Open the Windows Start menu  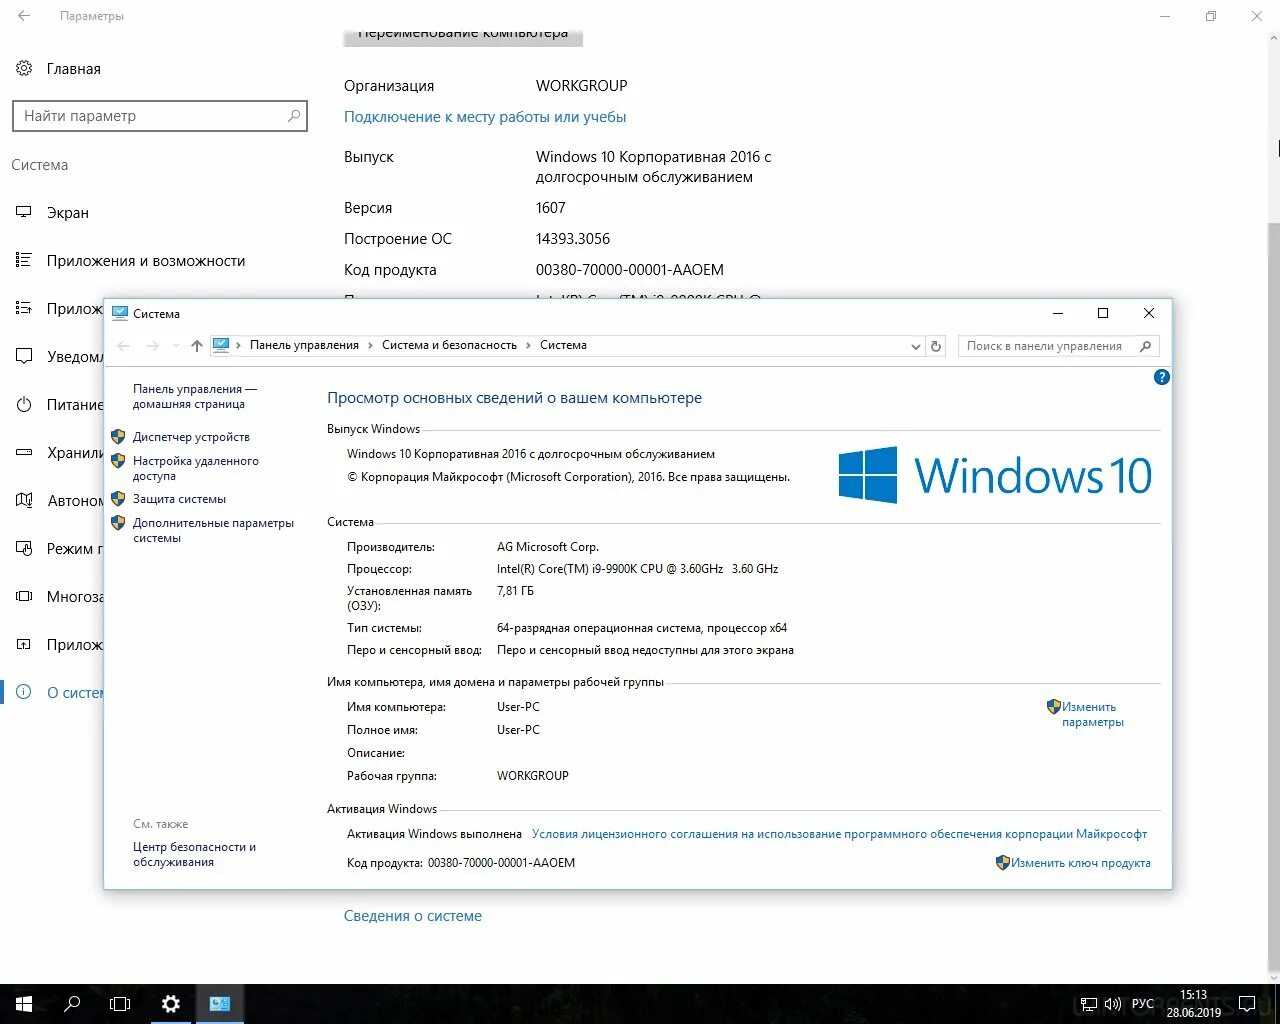tap(24, 1004)
